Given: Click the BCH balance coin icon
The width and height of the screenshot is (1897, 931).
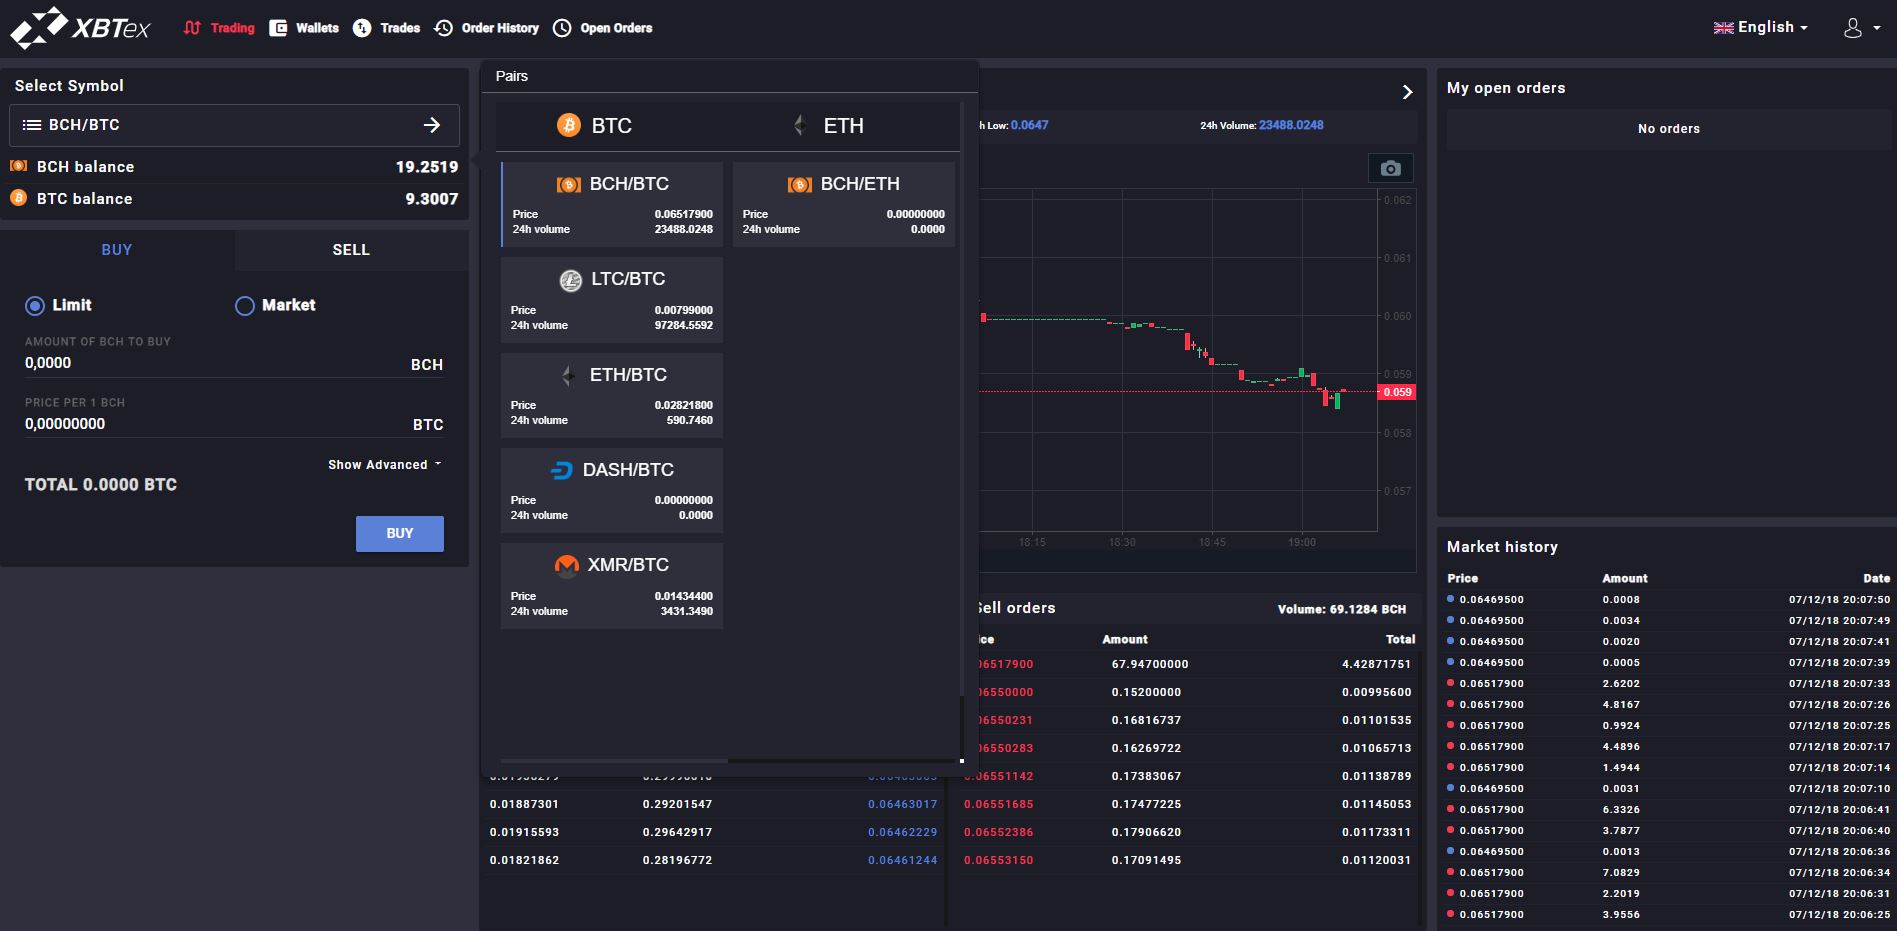Looking at the screenshot, I should pyautogui.click(x=18, y=166).
